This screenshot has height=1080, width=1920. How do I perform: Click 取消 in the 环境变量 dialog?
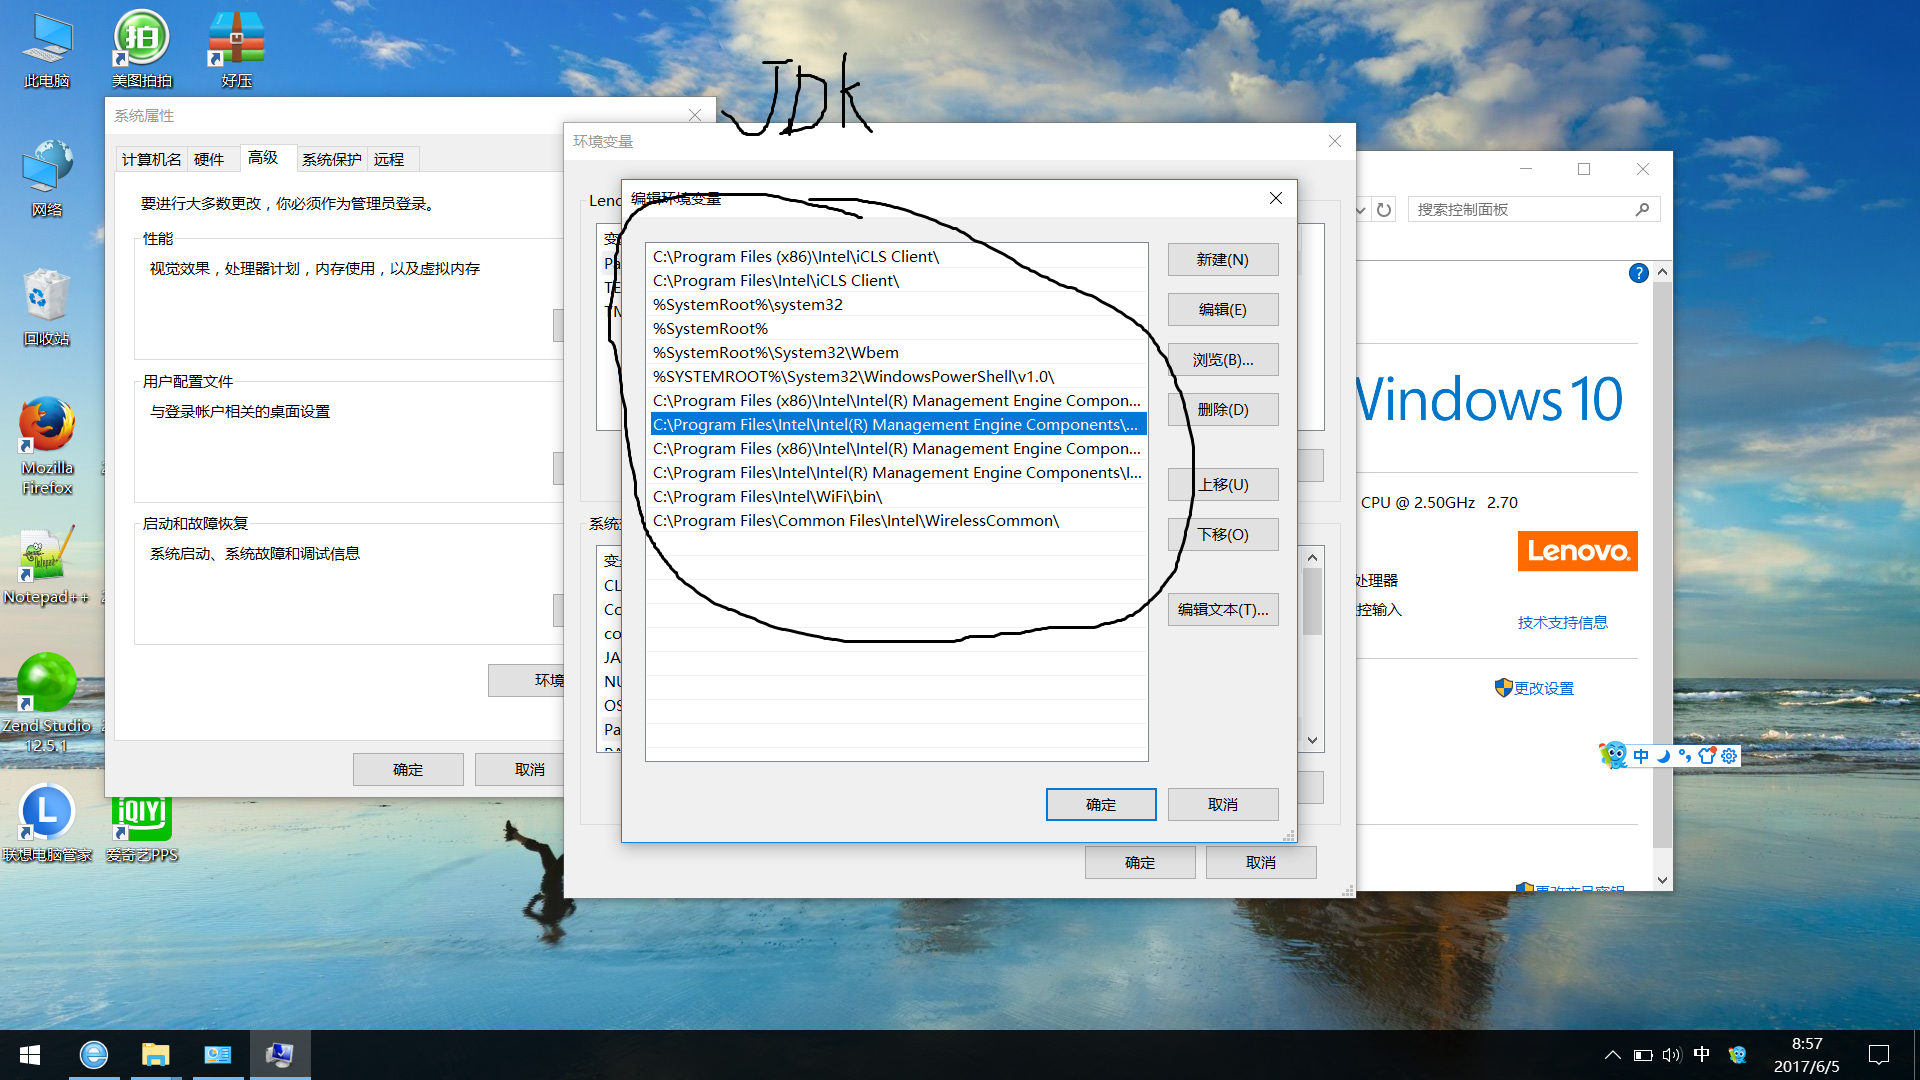[x=1261, y=863]
